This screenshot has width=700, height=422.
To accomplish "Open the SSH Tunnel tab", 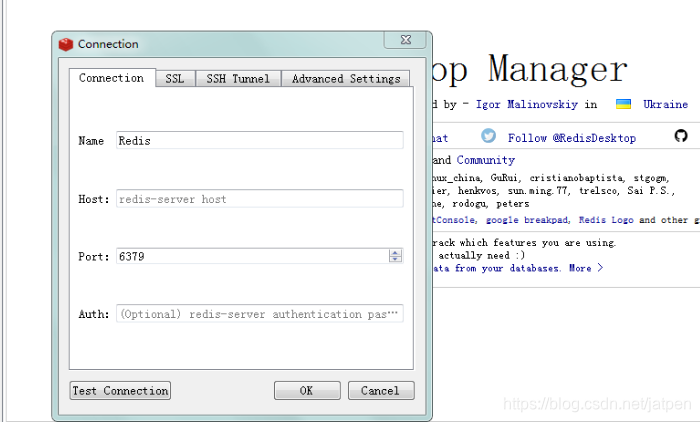I will (238, 79).
